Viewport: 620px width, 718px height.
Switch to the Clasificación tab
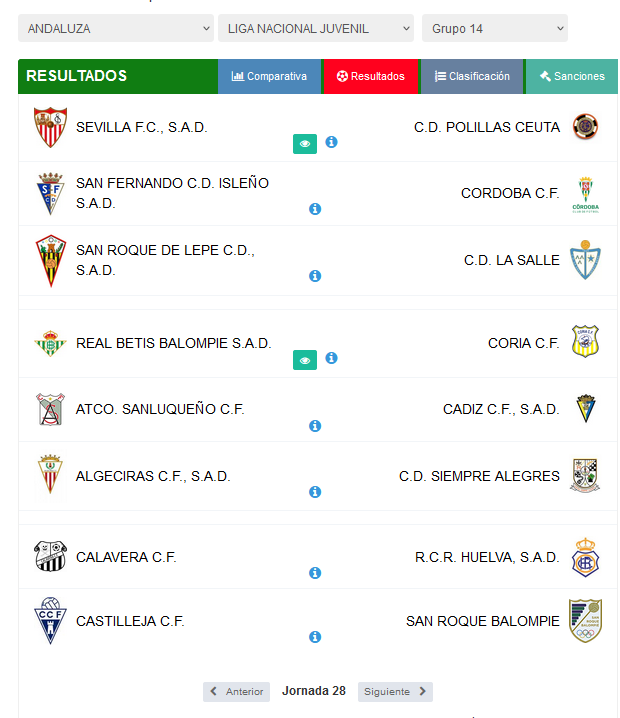[472, 76]
